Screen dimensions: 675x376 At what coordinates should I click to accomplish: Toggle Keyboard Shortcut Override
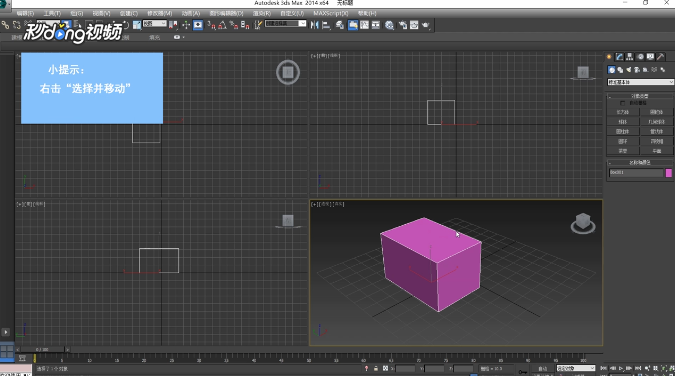point(198,25)
